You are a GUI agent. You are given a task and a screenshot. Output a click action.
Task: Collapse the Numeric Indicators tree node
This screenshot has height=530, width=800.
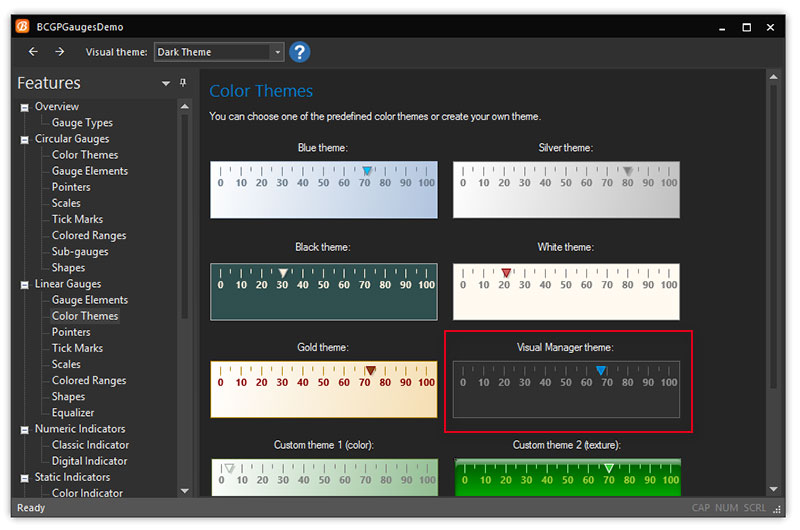(x=25, y=429)
